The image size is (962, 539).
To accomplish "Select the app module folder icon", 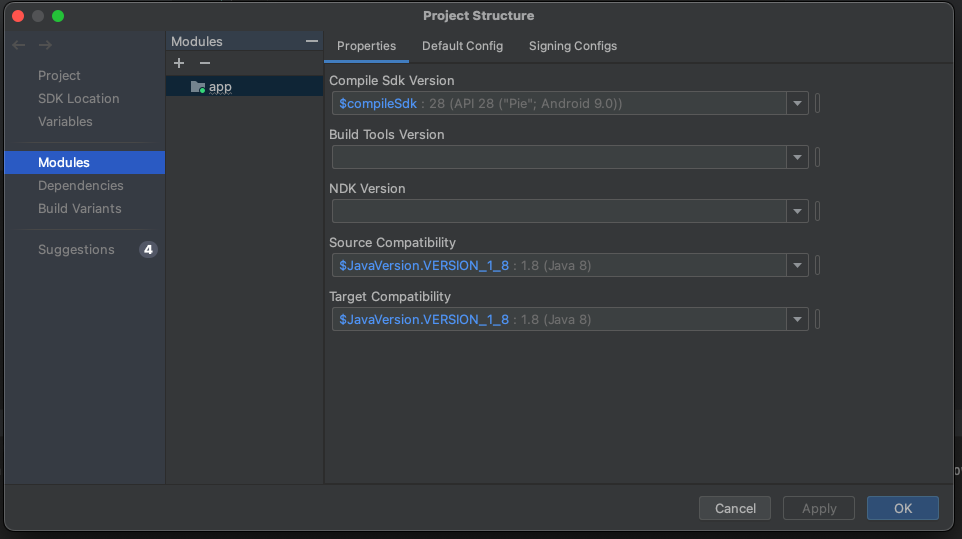I will 197,87.
